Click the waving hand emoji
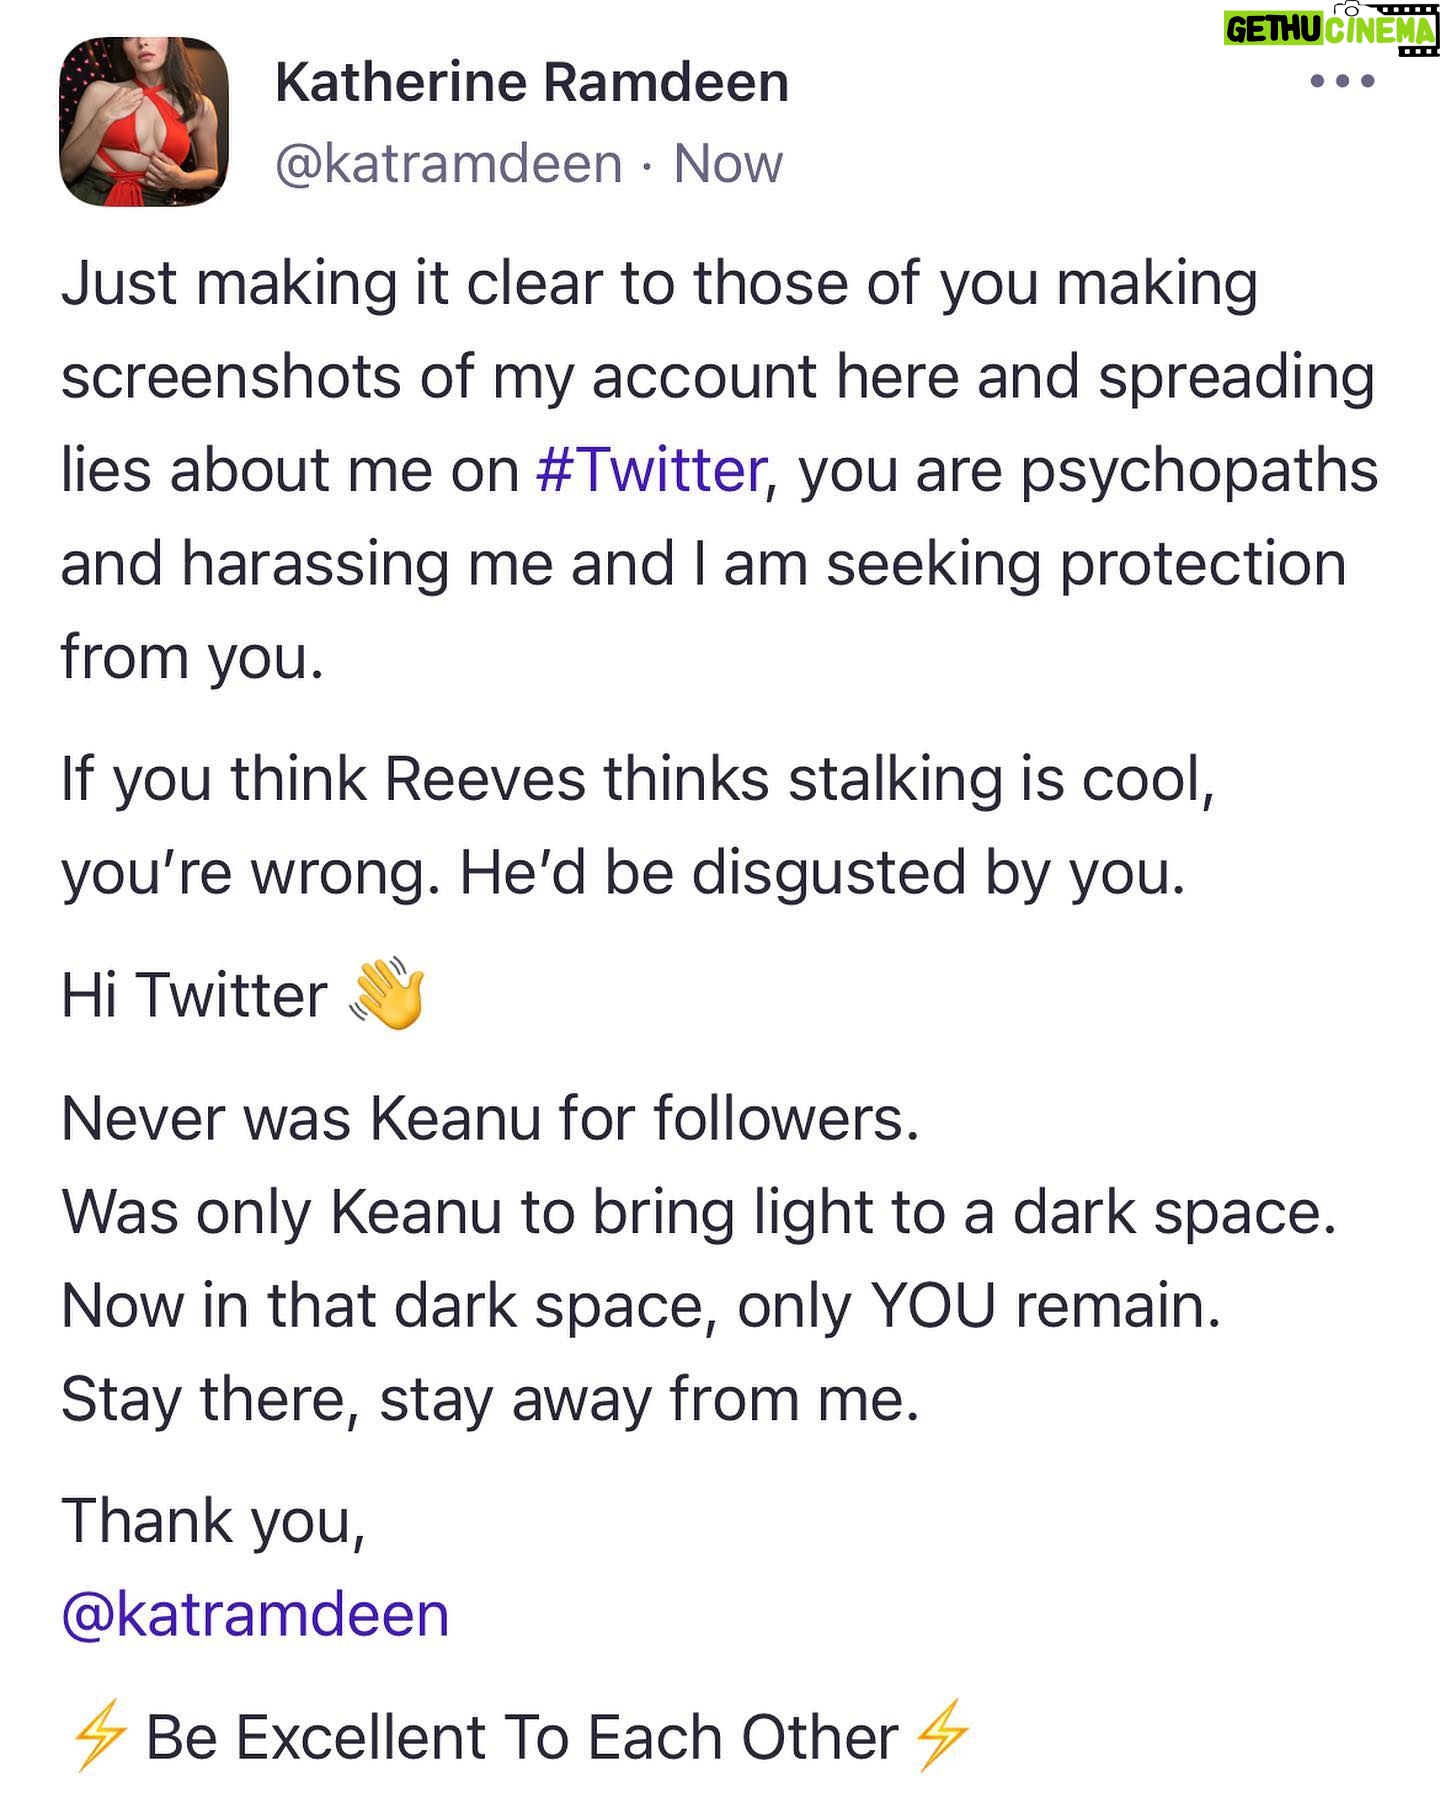The height and width of the screenshot is (1798, 1440). click(387, 995)
